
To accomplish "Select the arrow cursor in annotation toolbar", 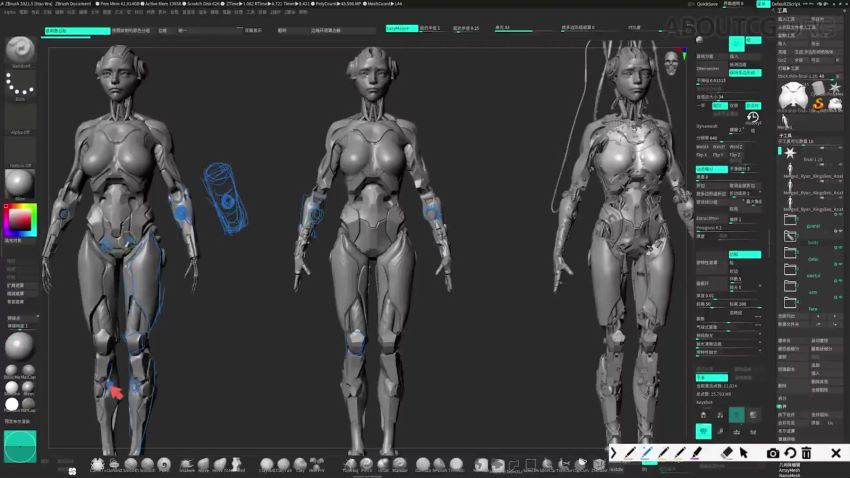I will 744,453.
